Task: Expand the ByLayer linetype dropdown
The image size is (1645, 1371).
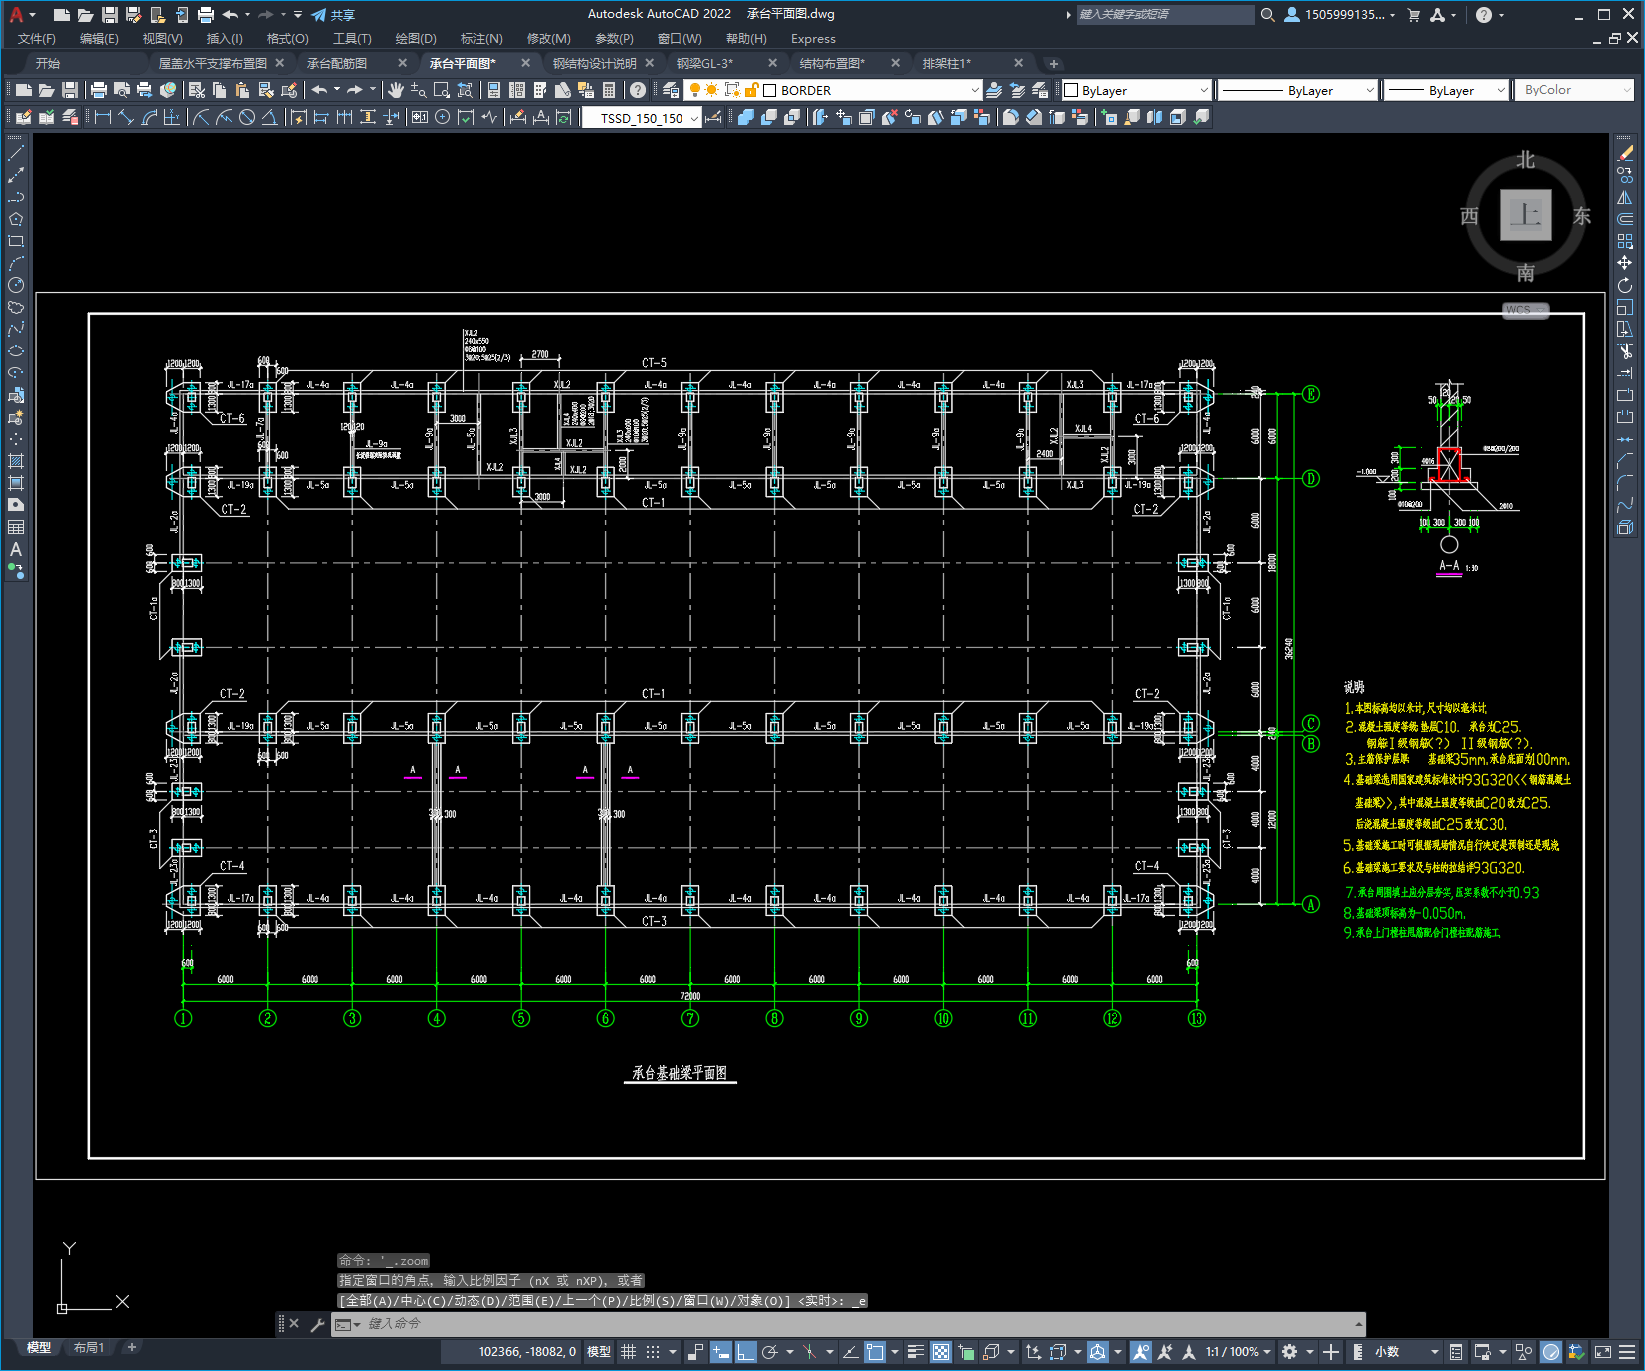Action: point(1370,90)
